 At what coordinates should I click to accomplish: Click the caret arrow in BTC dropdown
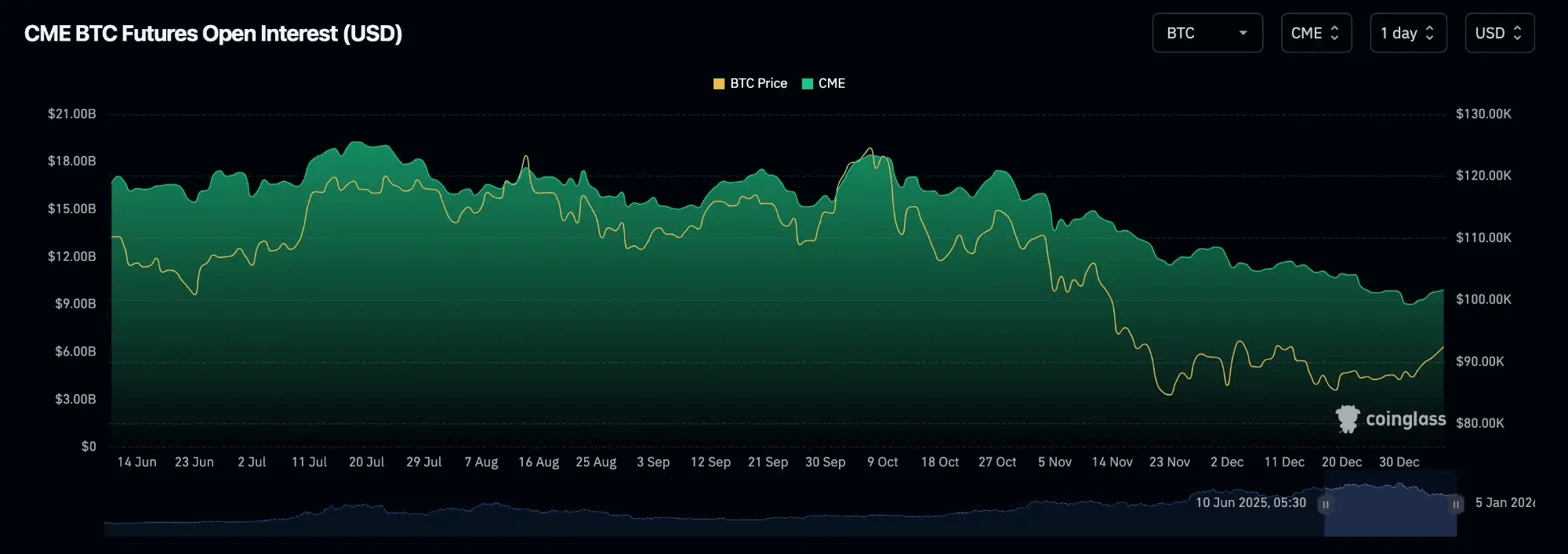coord(1243,33)
